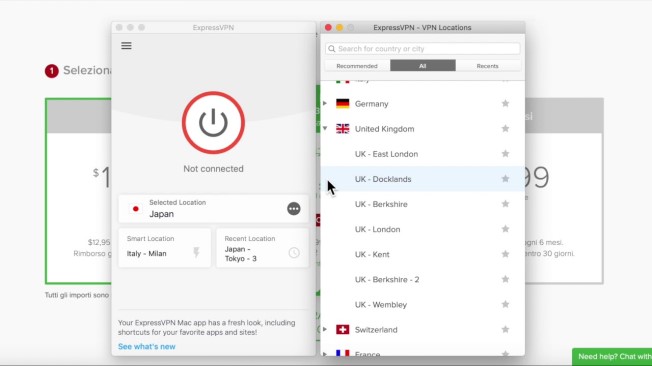Select the United Kingdom label
This screenshot has width=652, height=366.
click(384, 129)
